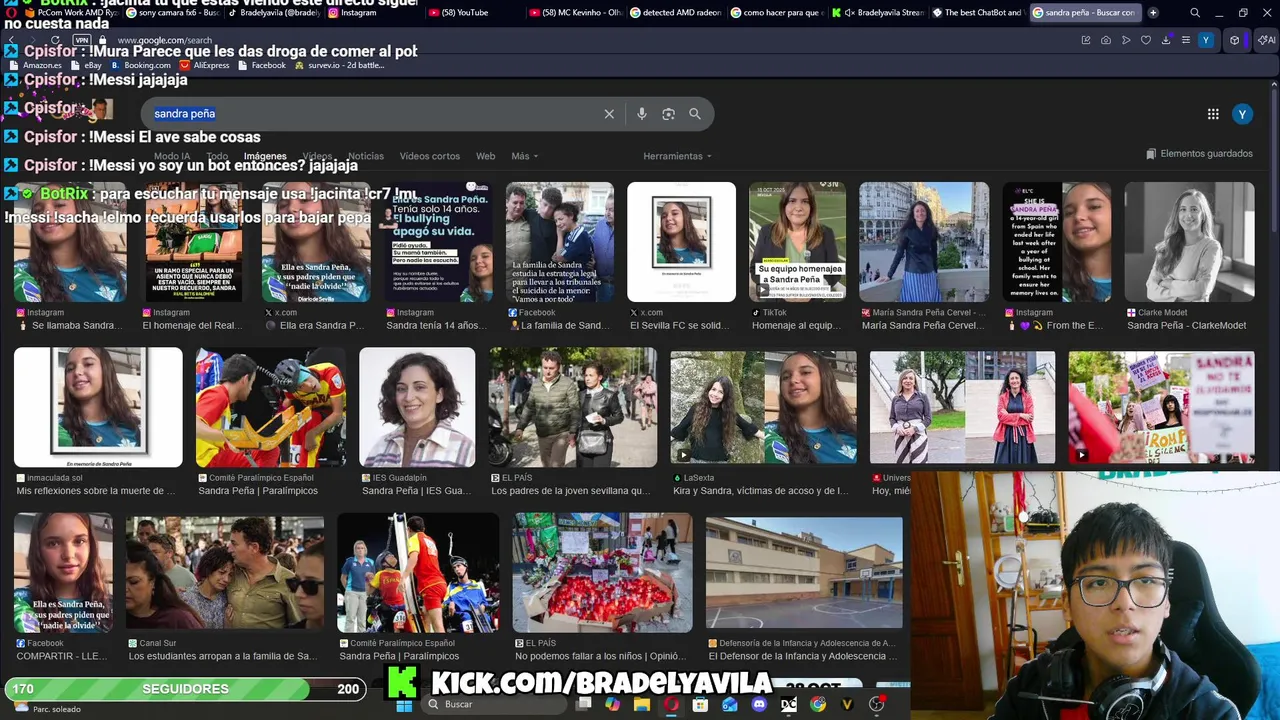Launch Copilot from the taskbar
The width and height of the screenshot is (1280, 720).
click(613, 704)
